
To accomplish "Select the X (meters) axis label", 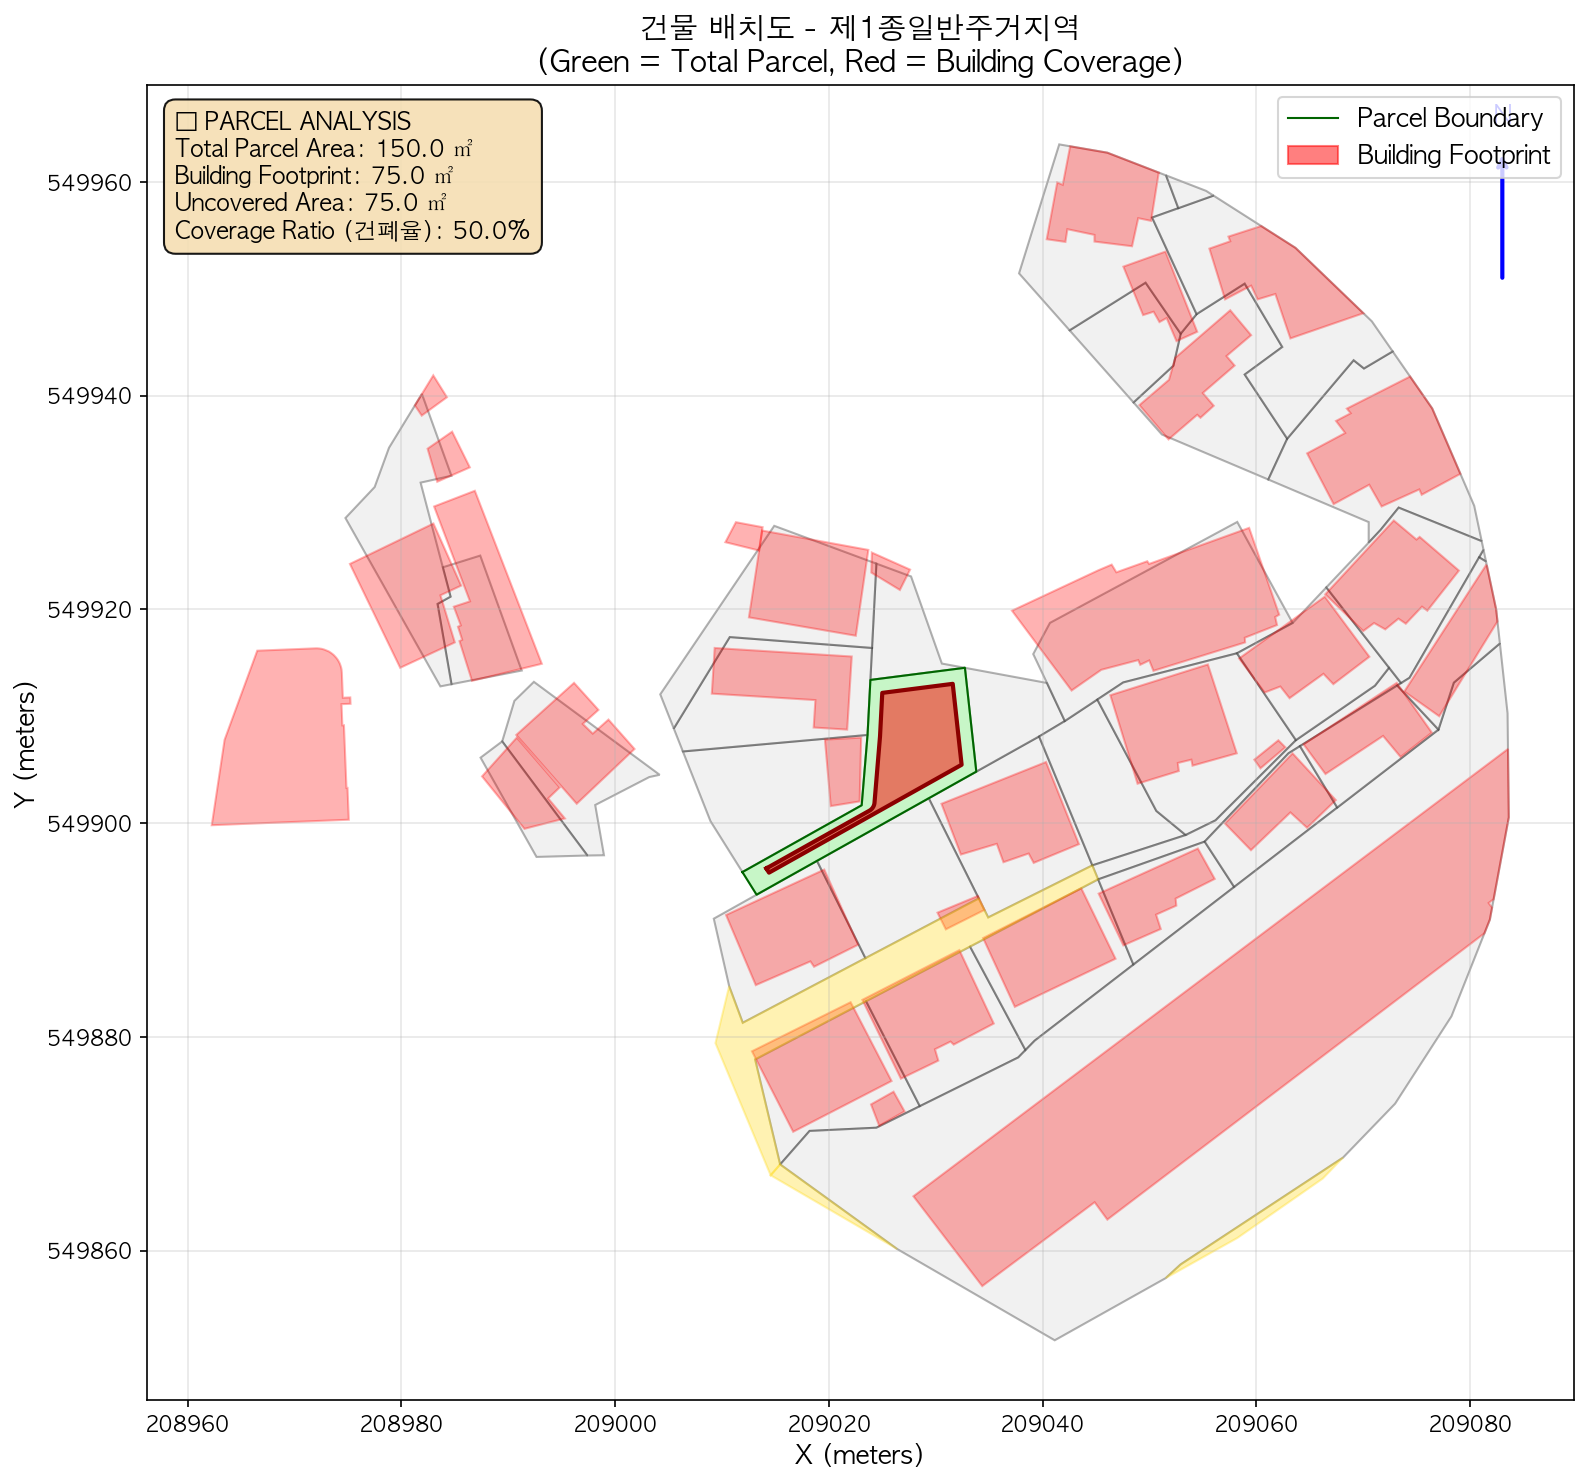I will pyautogui.click(x=859, y=1454).
